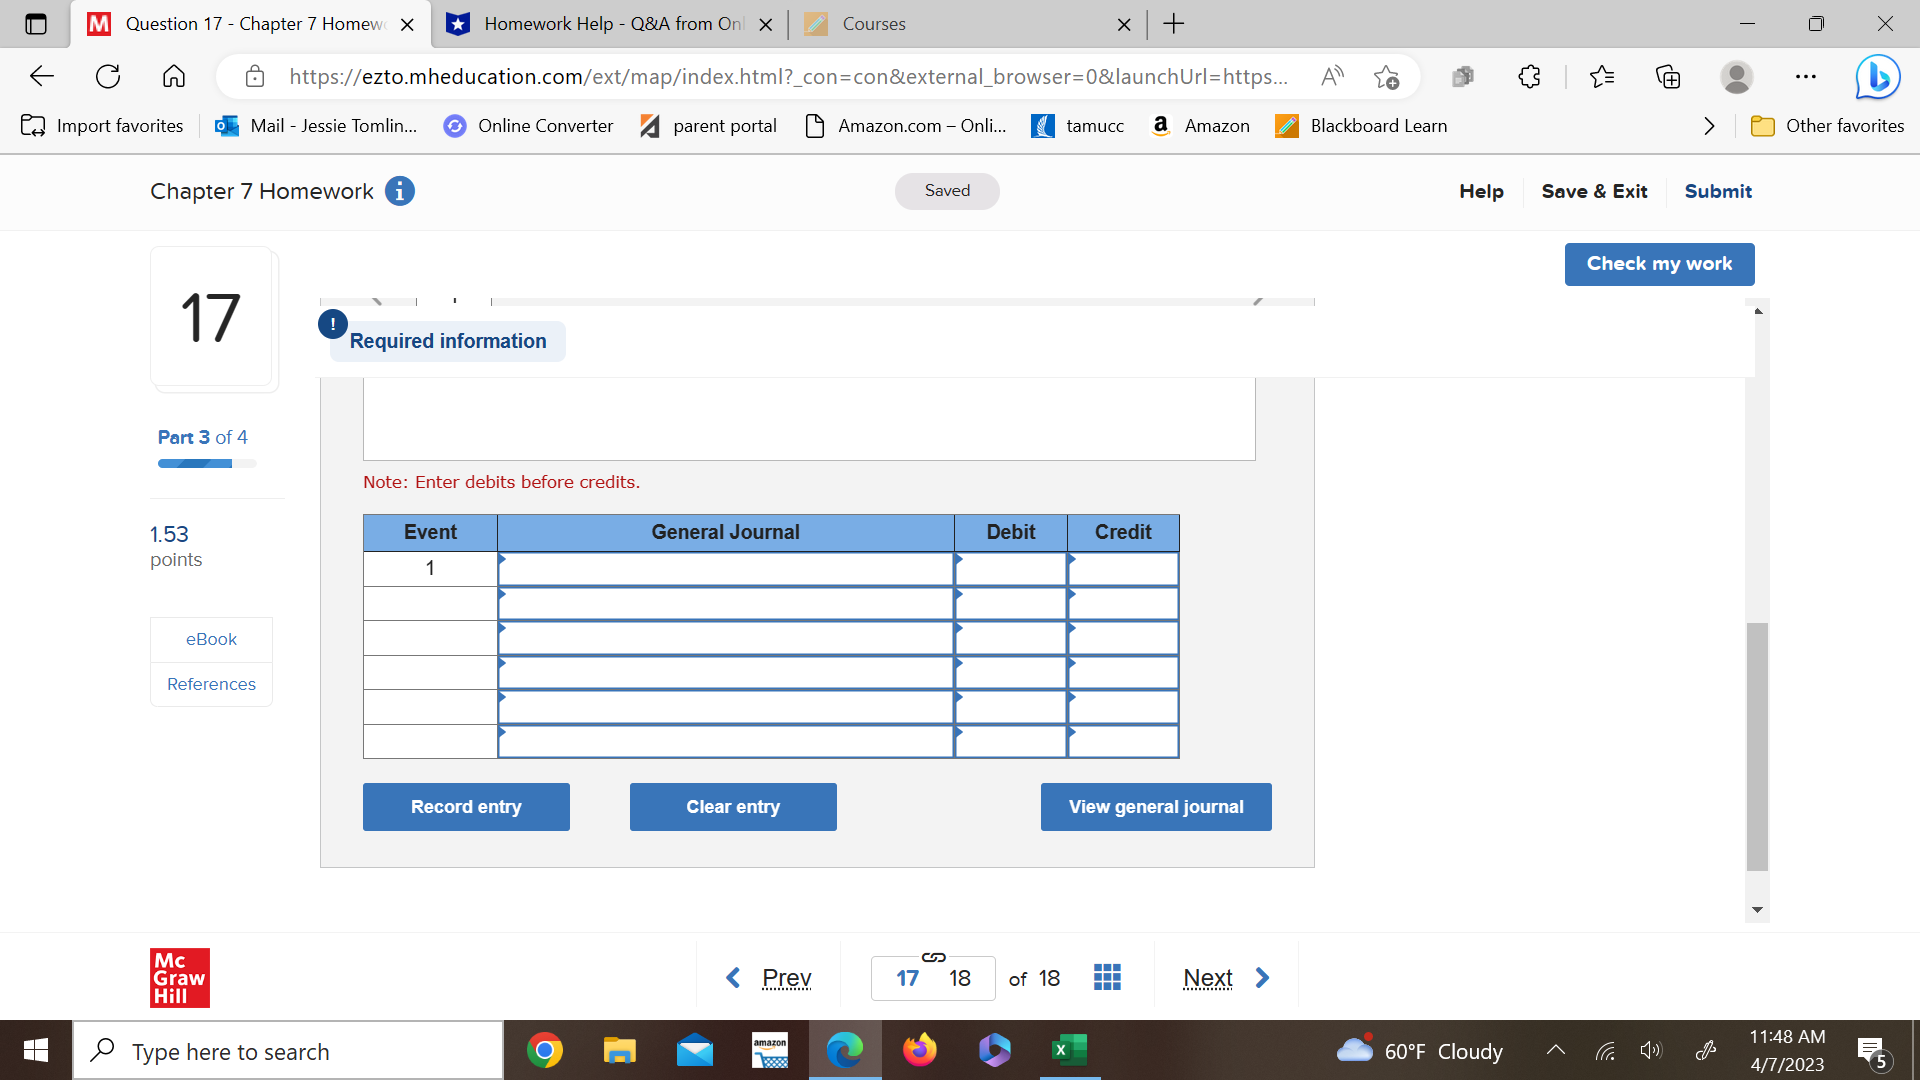The image size is (1920, 1080).
Task: Open the volume control in system tray
Action: point(1651,1050)
